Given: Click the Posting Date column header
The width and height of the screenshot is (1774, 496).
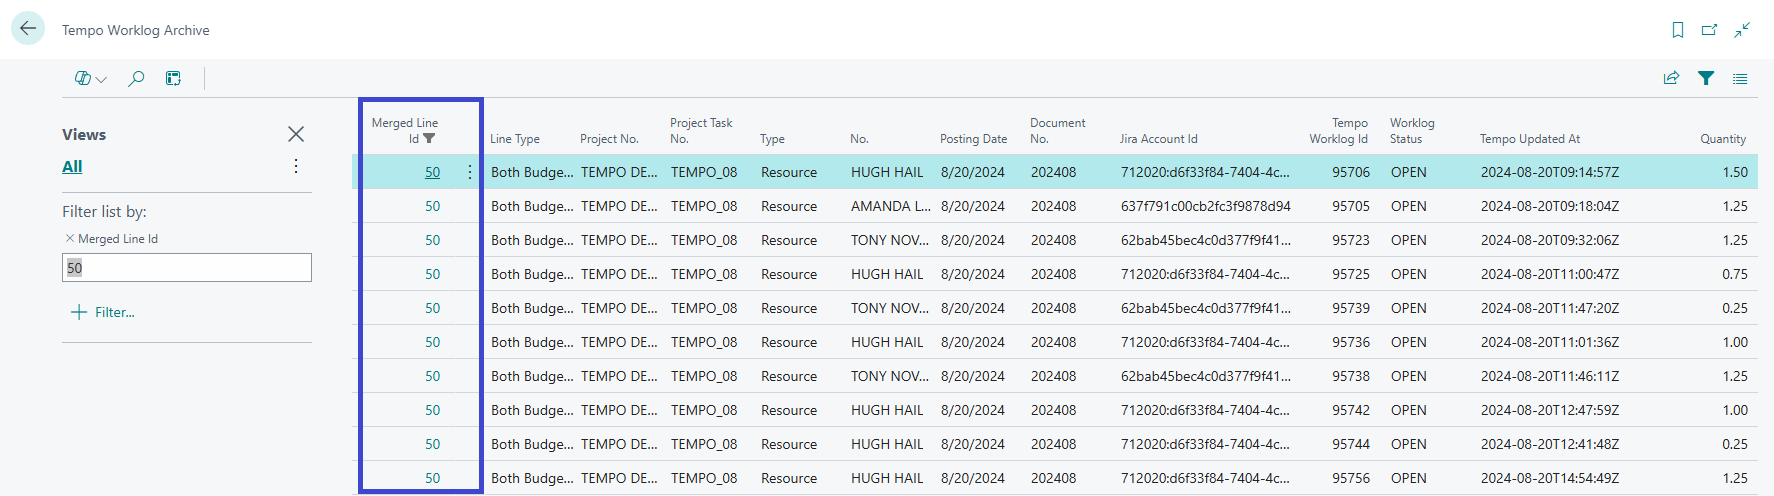Looking at the screenshot, I should coord(973,139).
